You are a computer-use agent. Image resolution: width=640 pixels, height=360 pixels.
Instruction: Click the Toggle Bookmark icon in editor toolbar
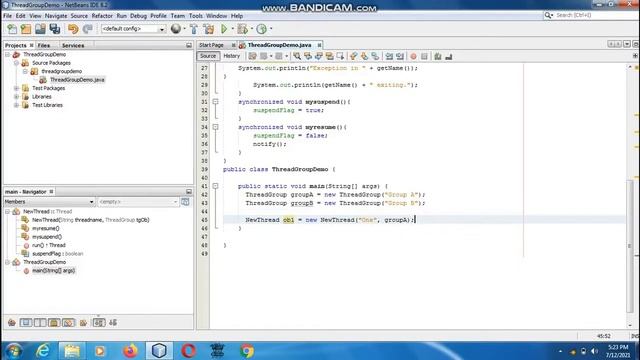coord(375,56)
